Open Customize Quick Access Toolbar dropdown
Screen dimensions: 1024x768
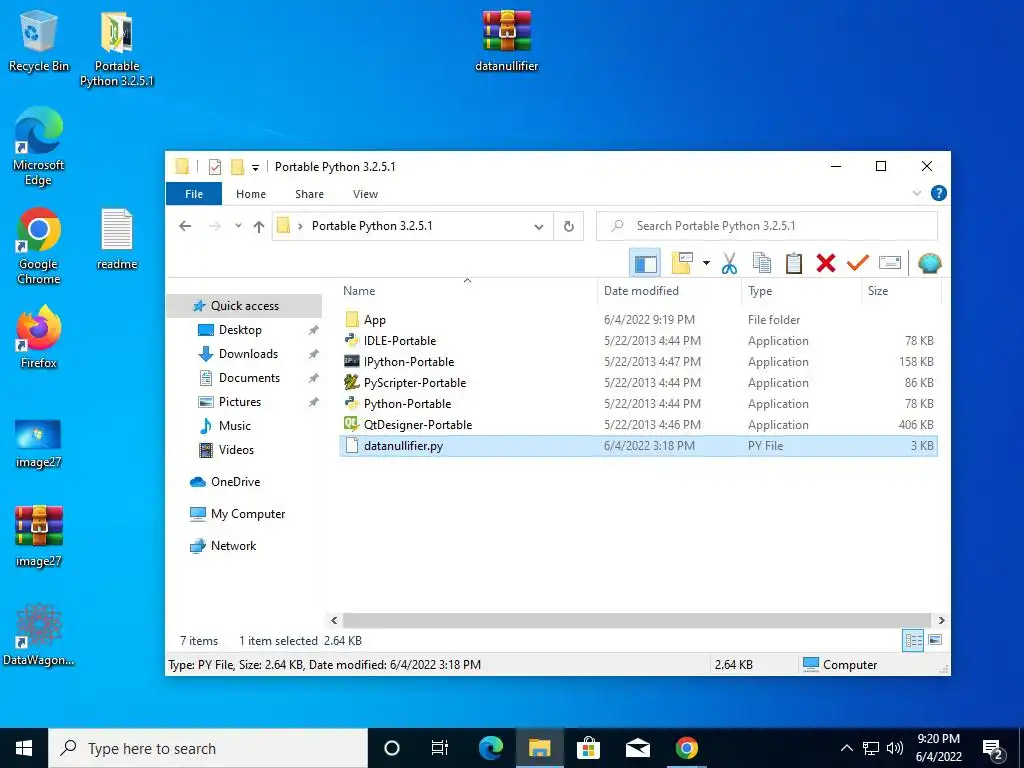[255, 168]
